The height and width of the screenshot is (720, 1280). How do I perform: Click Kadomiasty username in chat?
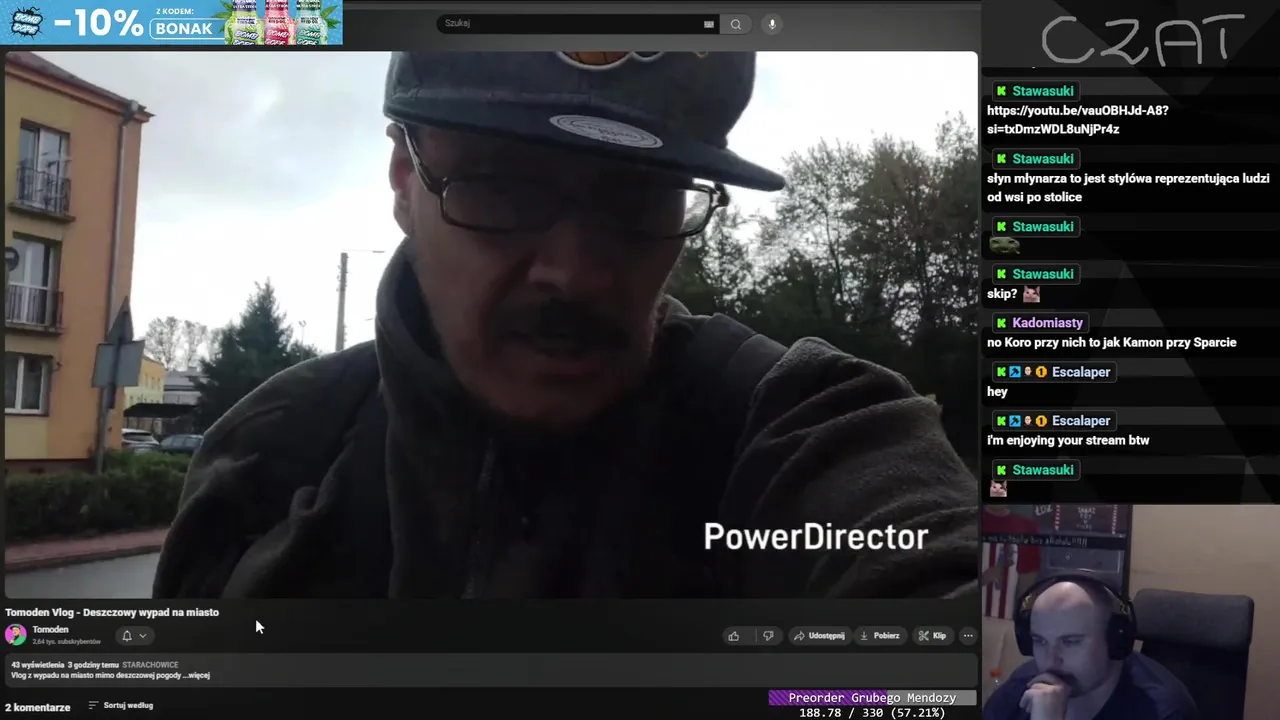pyautogui.click(x=1047, y=323)
